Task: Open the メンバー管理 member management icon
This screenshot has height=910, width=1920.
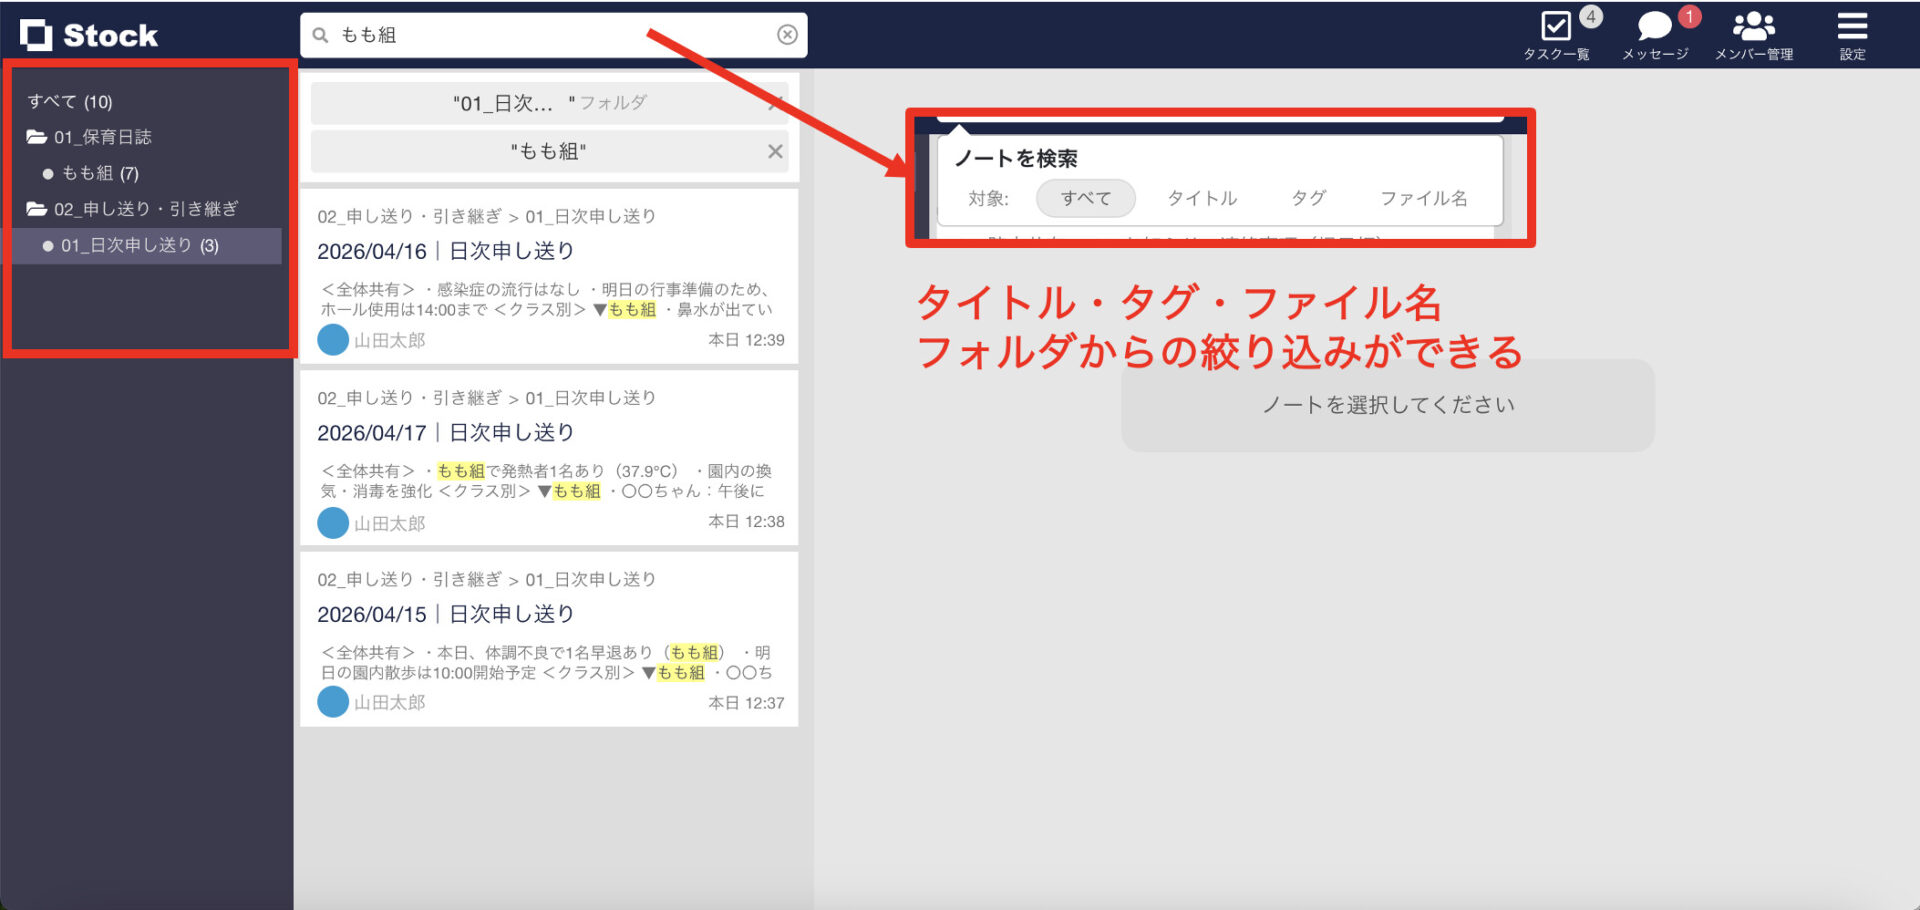Action: (1755, 25)
